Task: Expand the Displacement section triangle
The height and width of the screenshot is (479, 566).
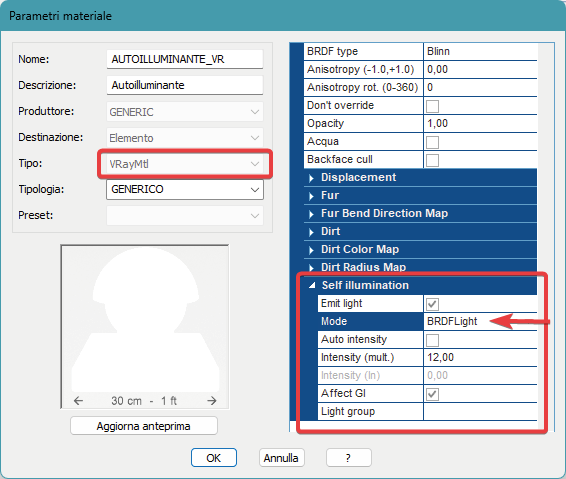Action: (311, 178)
